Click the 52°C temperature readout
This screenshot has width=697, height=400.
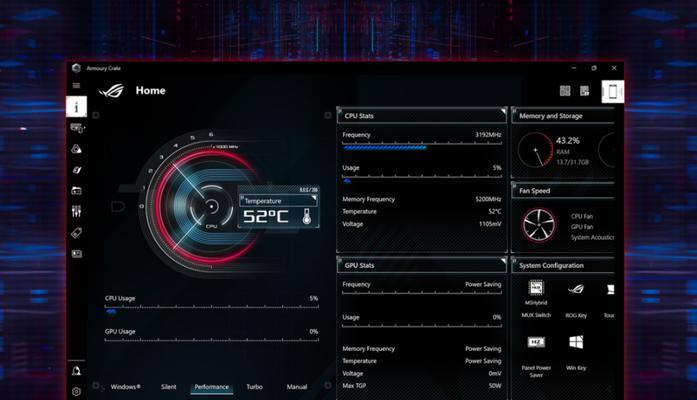[265, 216]
